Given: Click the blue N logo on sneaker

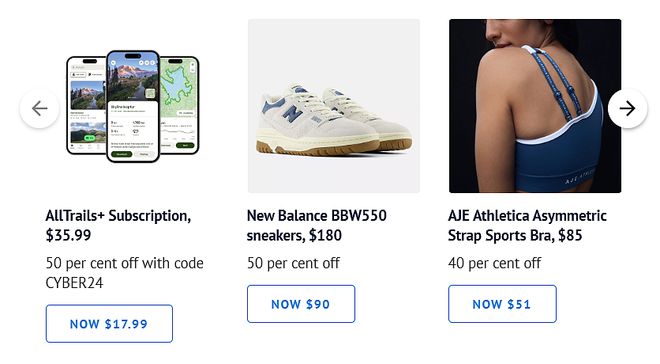Looking at the screenshot, I should 292,113.
